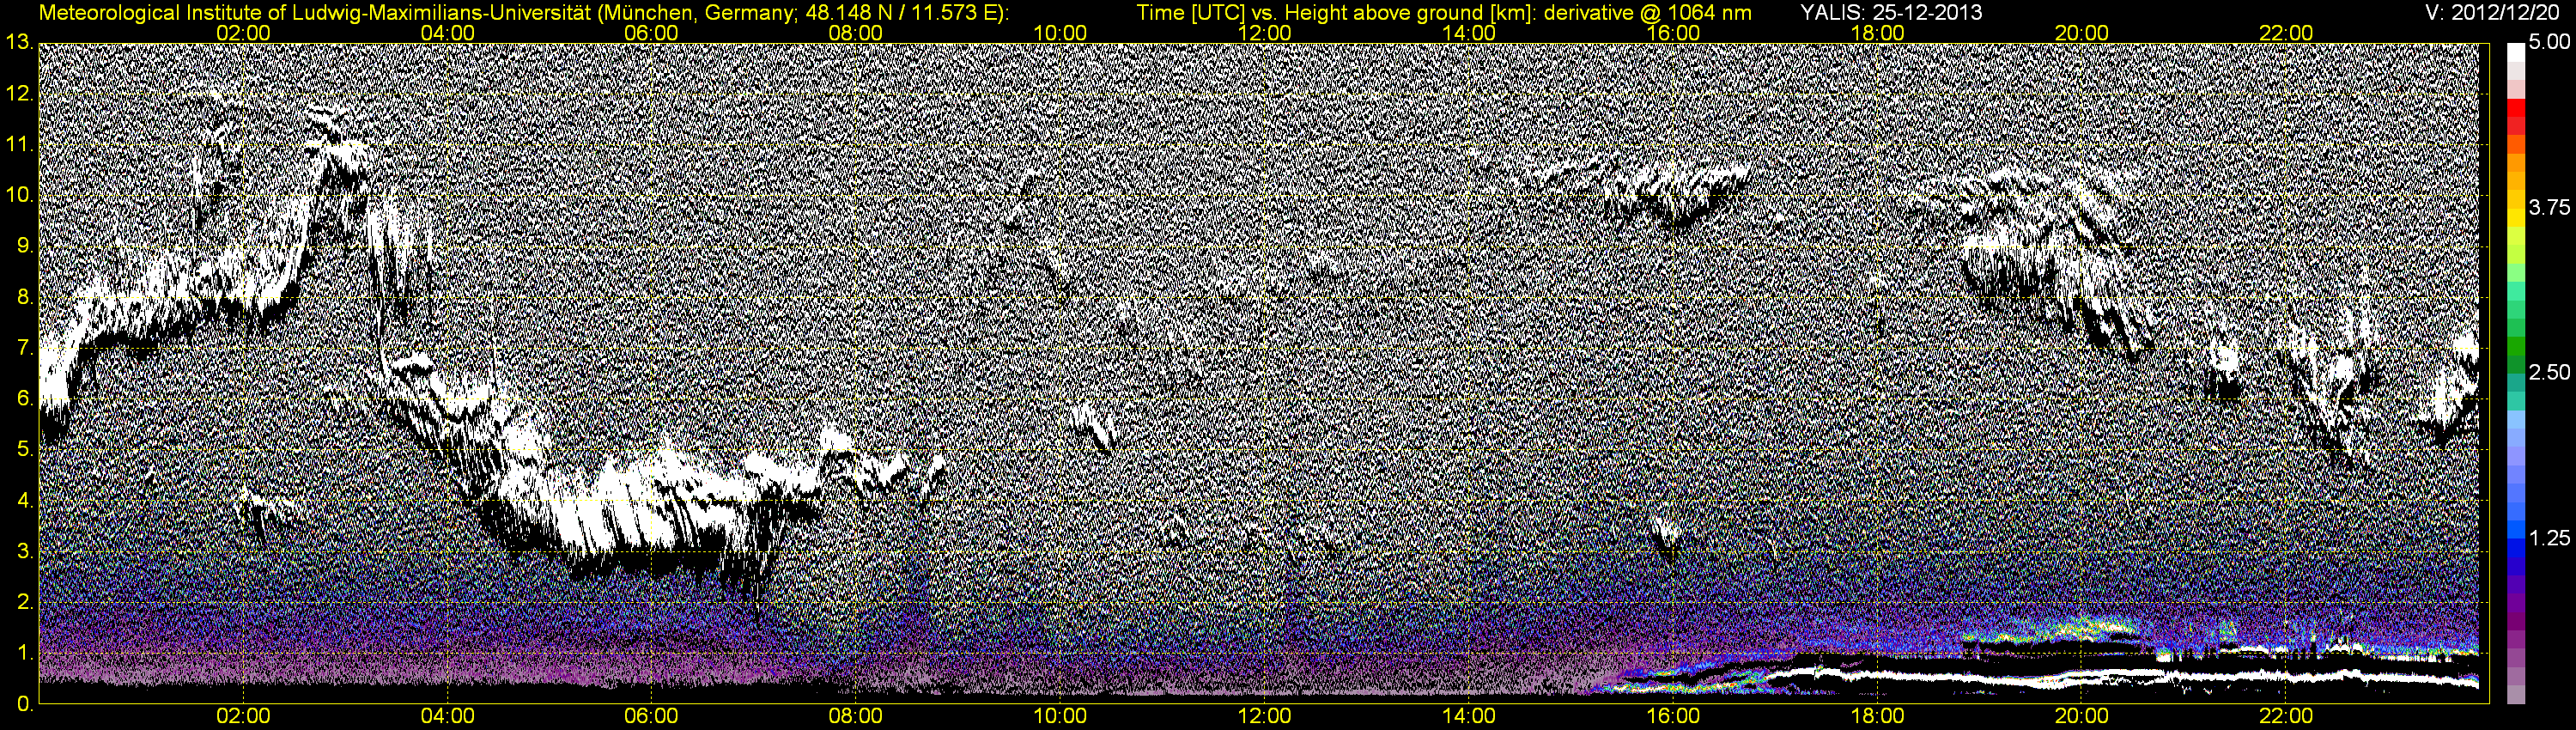This screenshot has height=730, width=2576.
Task: Click the height axis label 7
Action: point(24,348)
